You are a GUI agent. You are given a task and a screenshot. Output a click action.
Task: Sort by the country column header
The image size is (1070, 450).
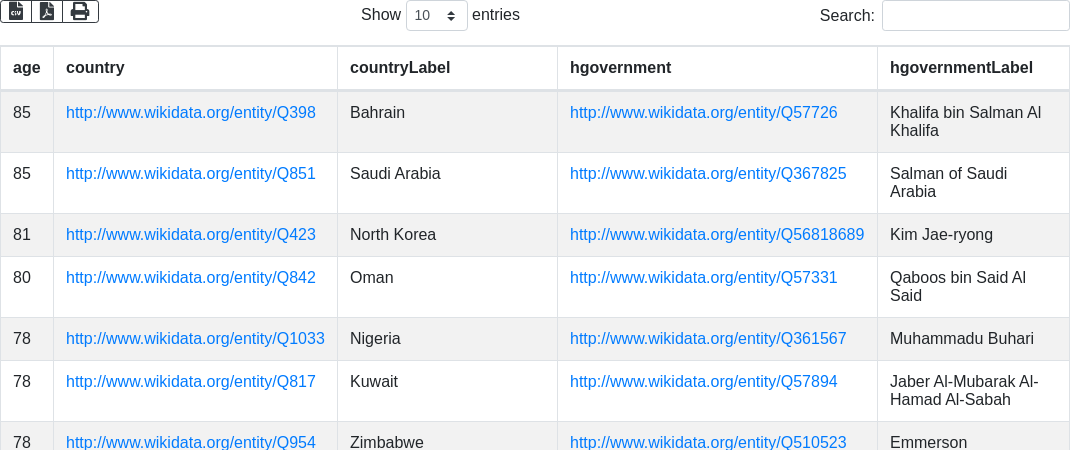click(95, 68)
